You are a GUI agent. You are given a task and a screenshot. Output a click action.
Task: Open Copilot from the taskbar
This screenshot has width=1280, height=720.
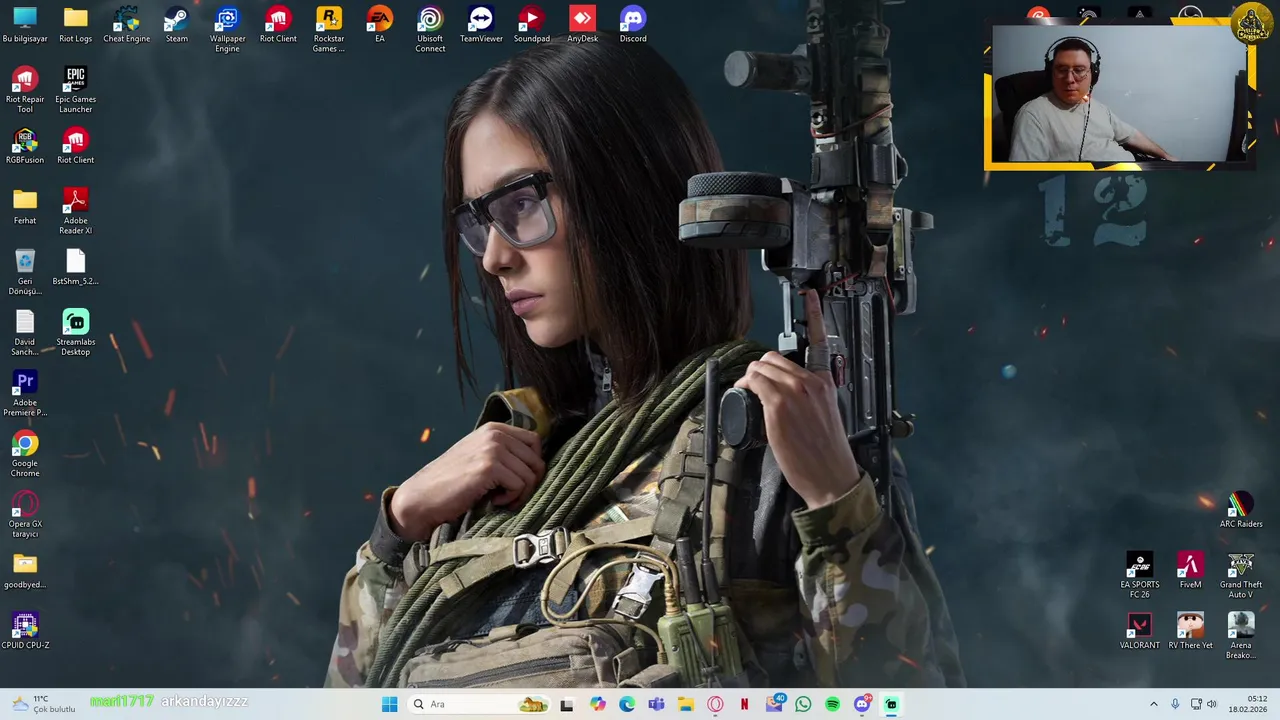pos(597,704)
